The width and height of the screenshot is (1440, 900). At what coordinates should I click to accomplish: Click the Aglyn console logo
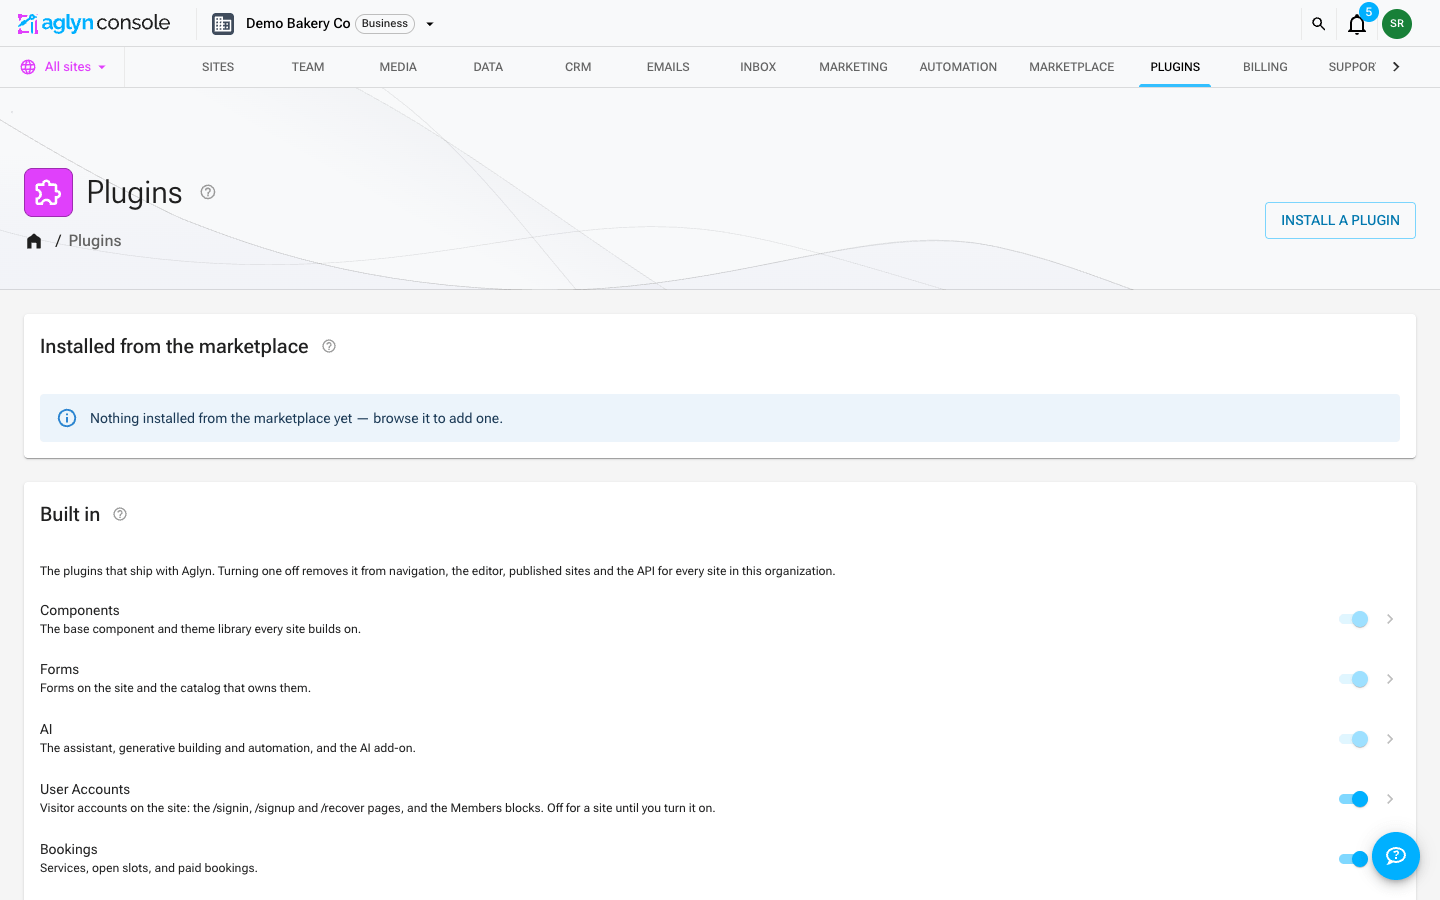94,23
